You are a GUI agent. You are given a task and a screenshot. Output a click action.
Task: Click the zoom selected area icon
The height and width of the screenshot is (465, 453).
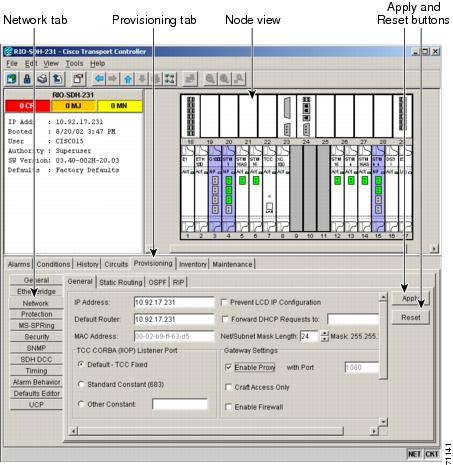239,79
